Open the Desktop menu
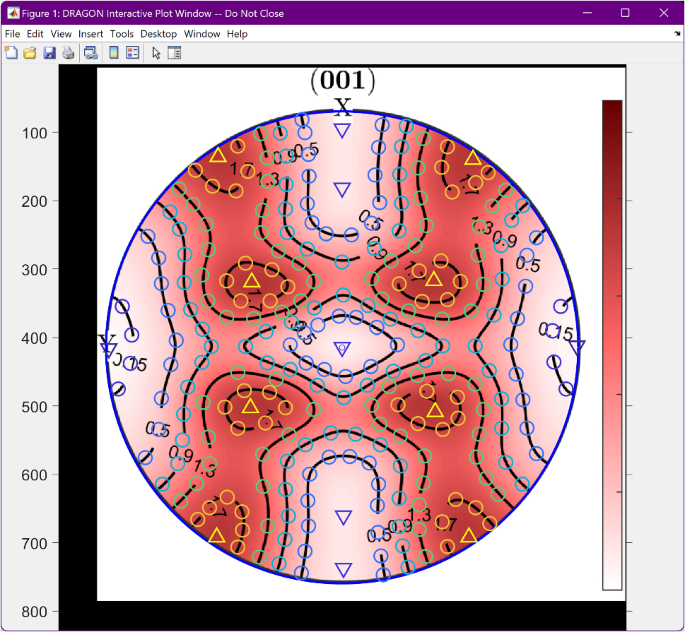Screen dimensions: 685x632 (159, 34)
